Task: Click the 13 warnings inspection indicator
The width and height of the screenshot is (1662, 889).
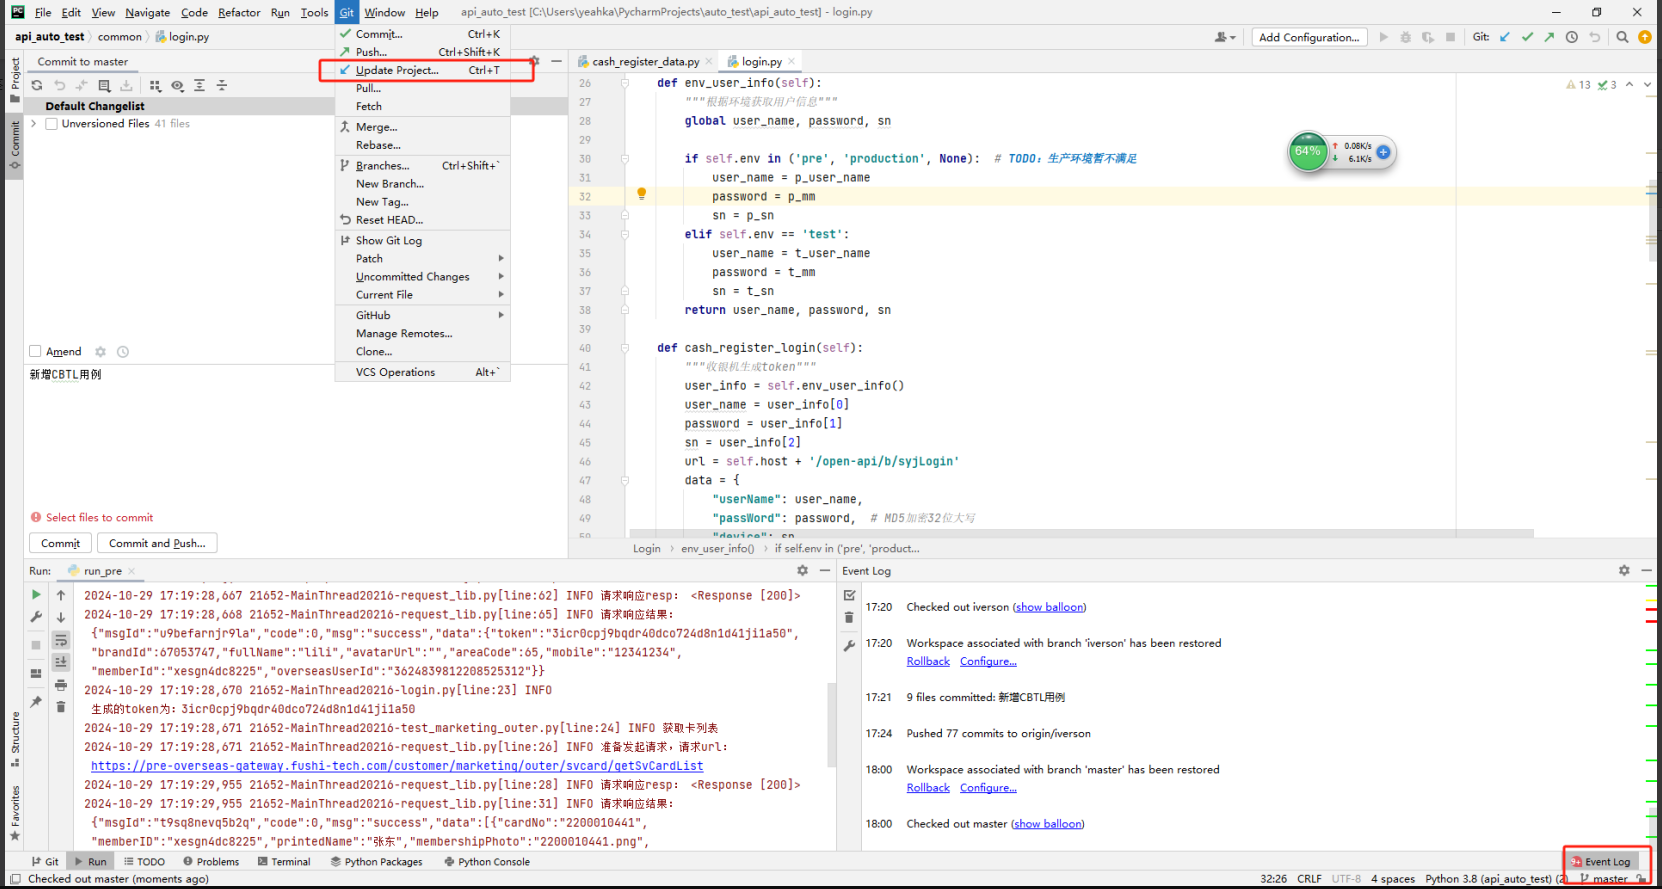Action: pyautogui.click(x=1578, y=85)
